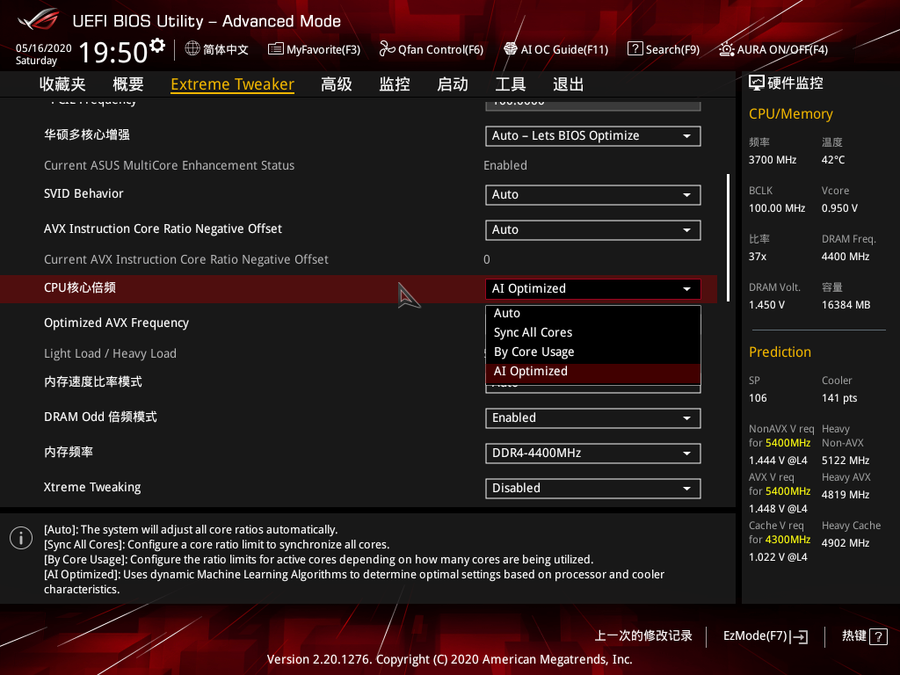
Task: Expand the Xtreme Tweaking Disabled dropdown
Action: click(x=592, y=488)
